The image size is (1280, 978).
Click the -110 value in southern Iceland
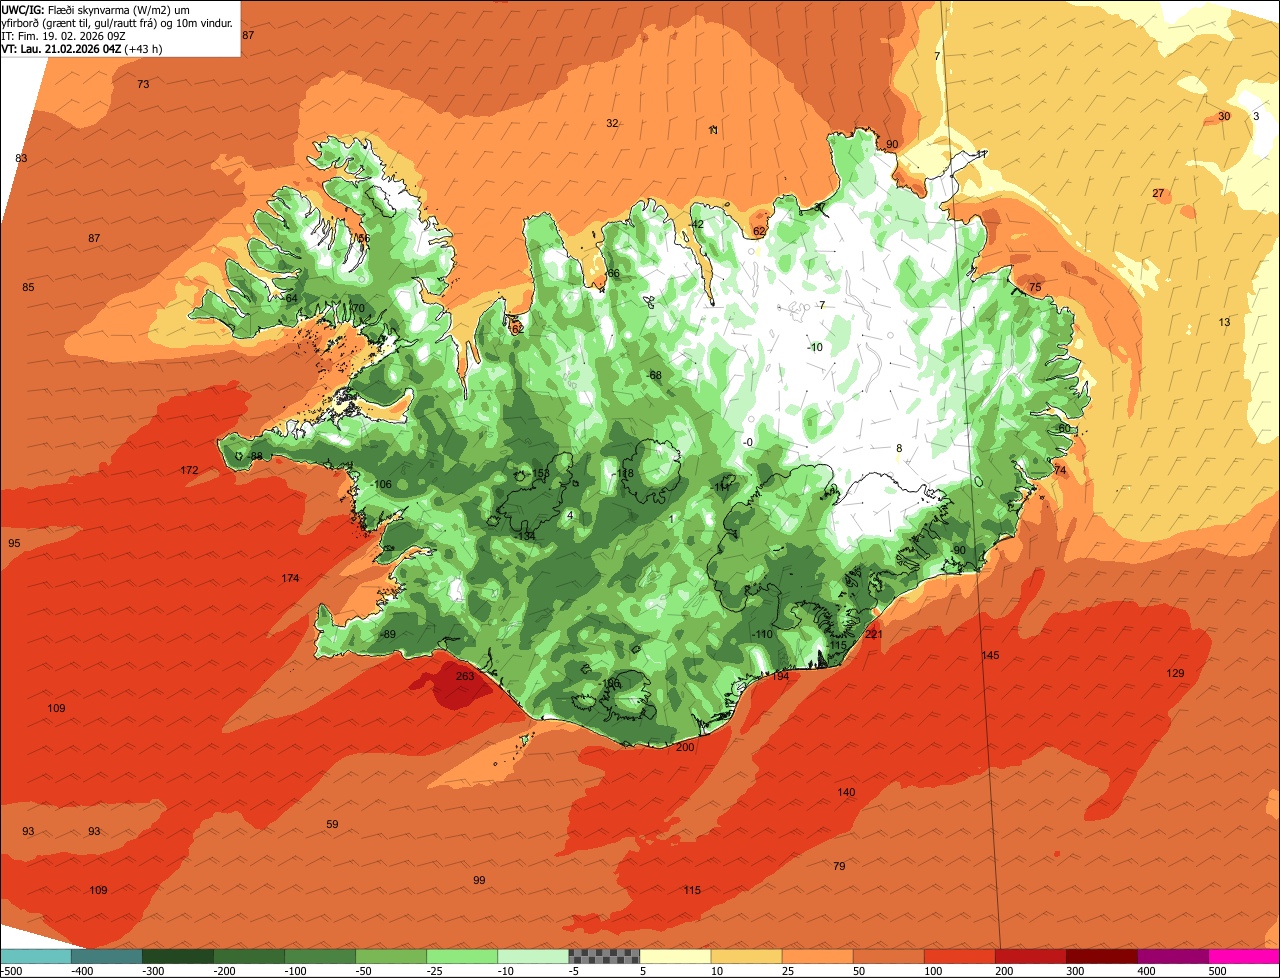tap(762, 634)
